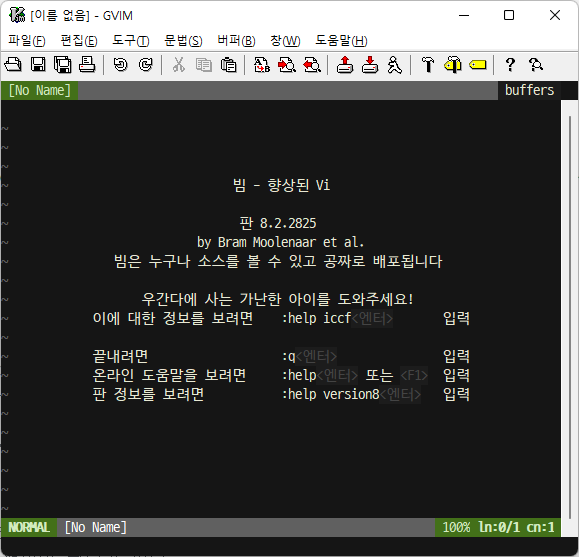Open the 파일(F) menu

pyautogui.click(x=27, y=40)
